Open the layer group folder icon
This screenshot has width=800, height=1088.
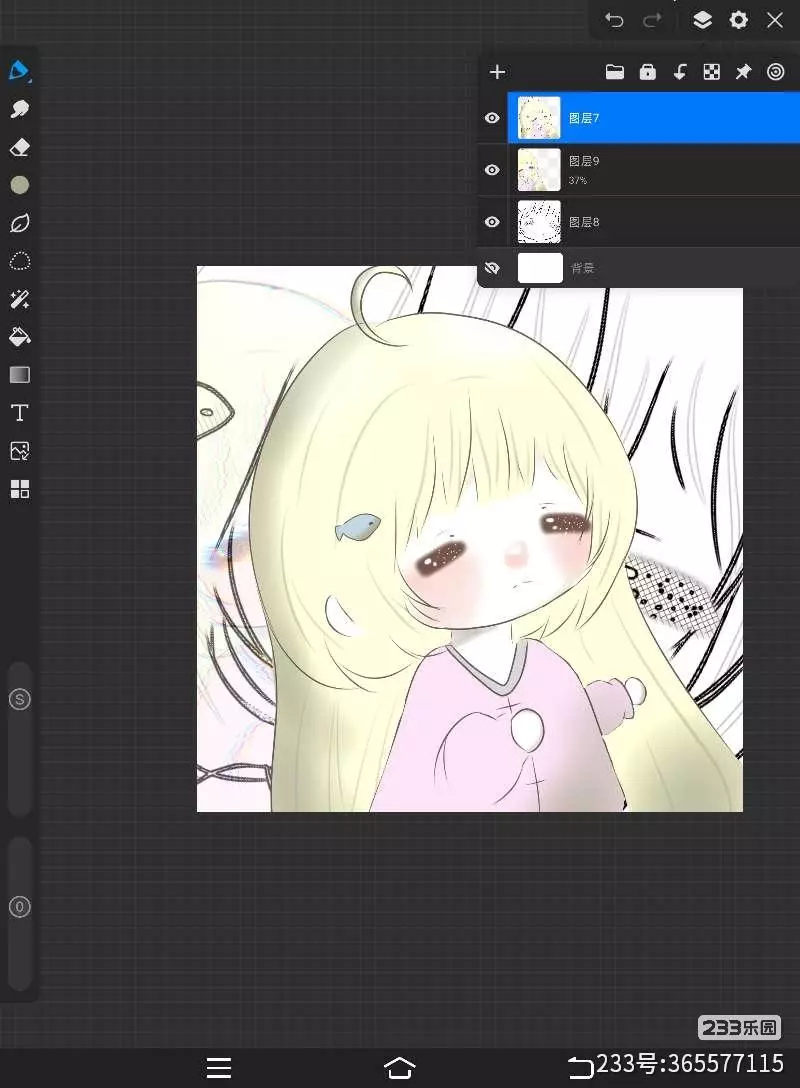coord(615,72)
